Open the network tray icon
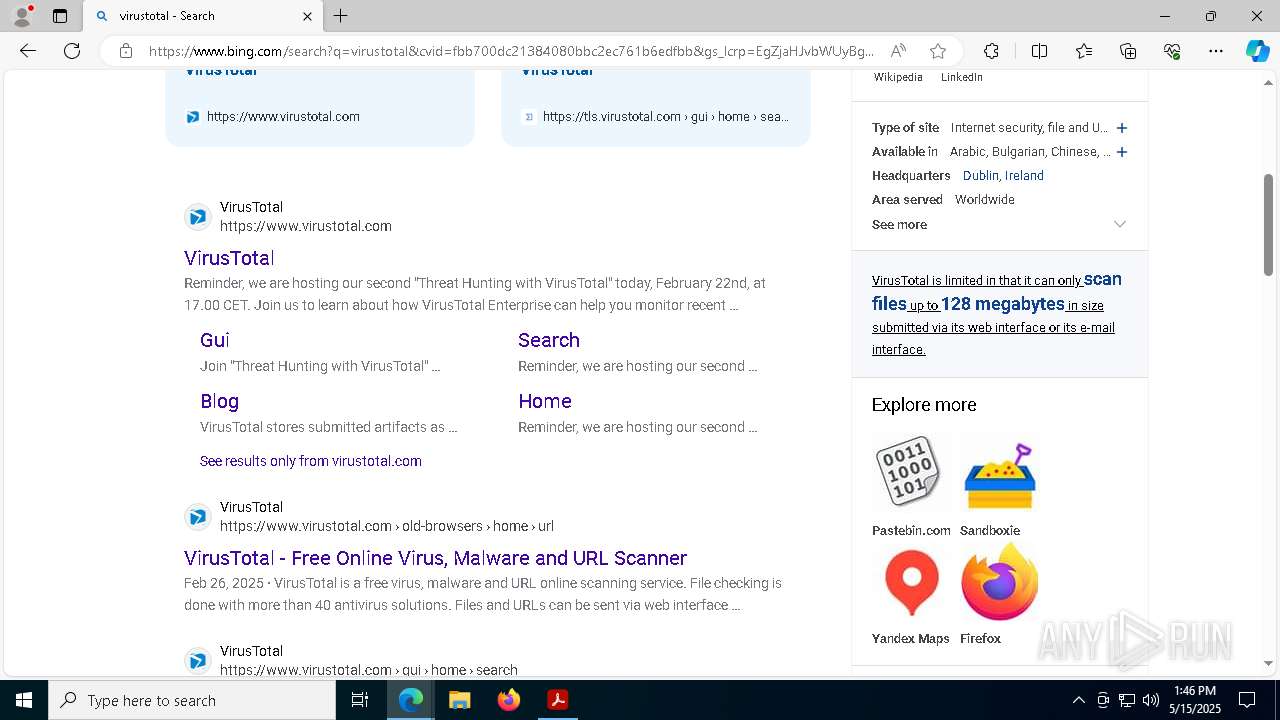This screenshot has width=1280, height=720. [1127, 700]
